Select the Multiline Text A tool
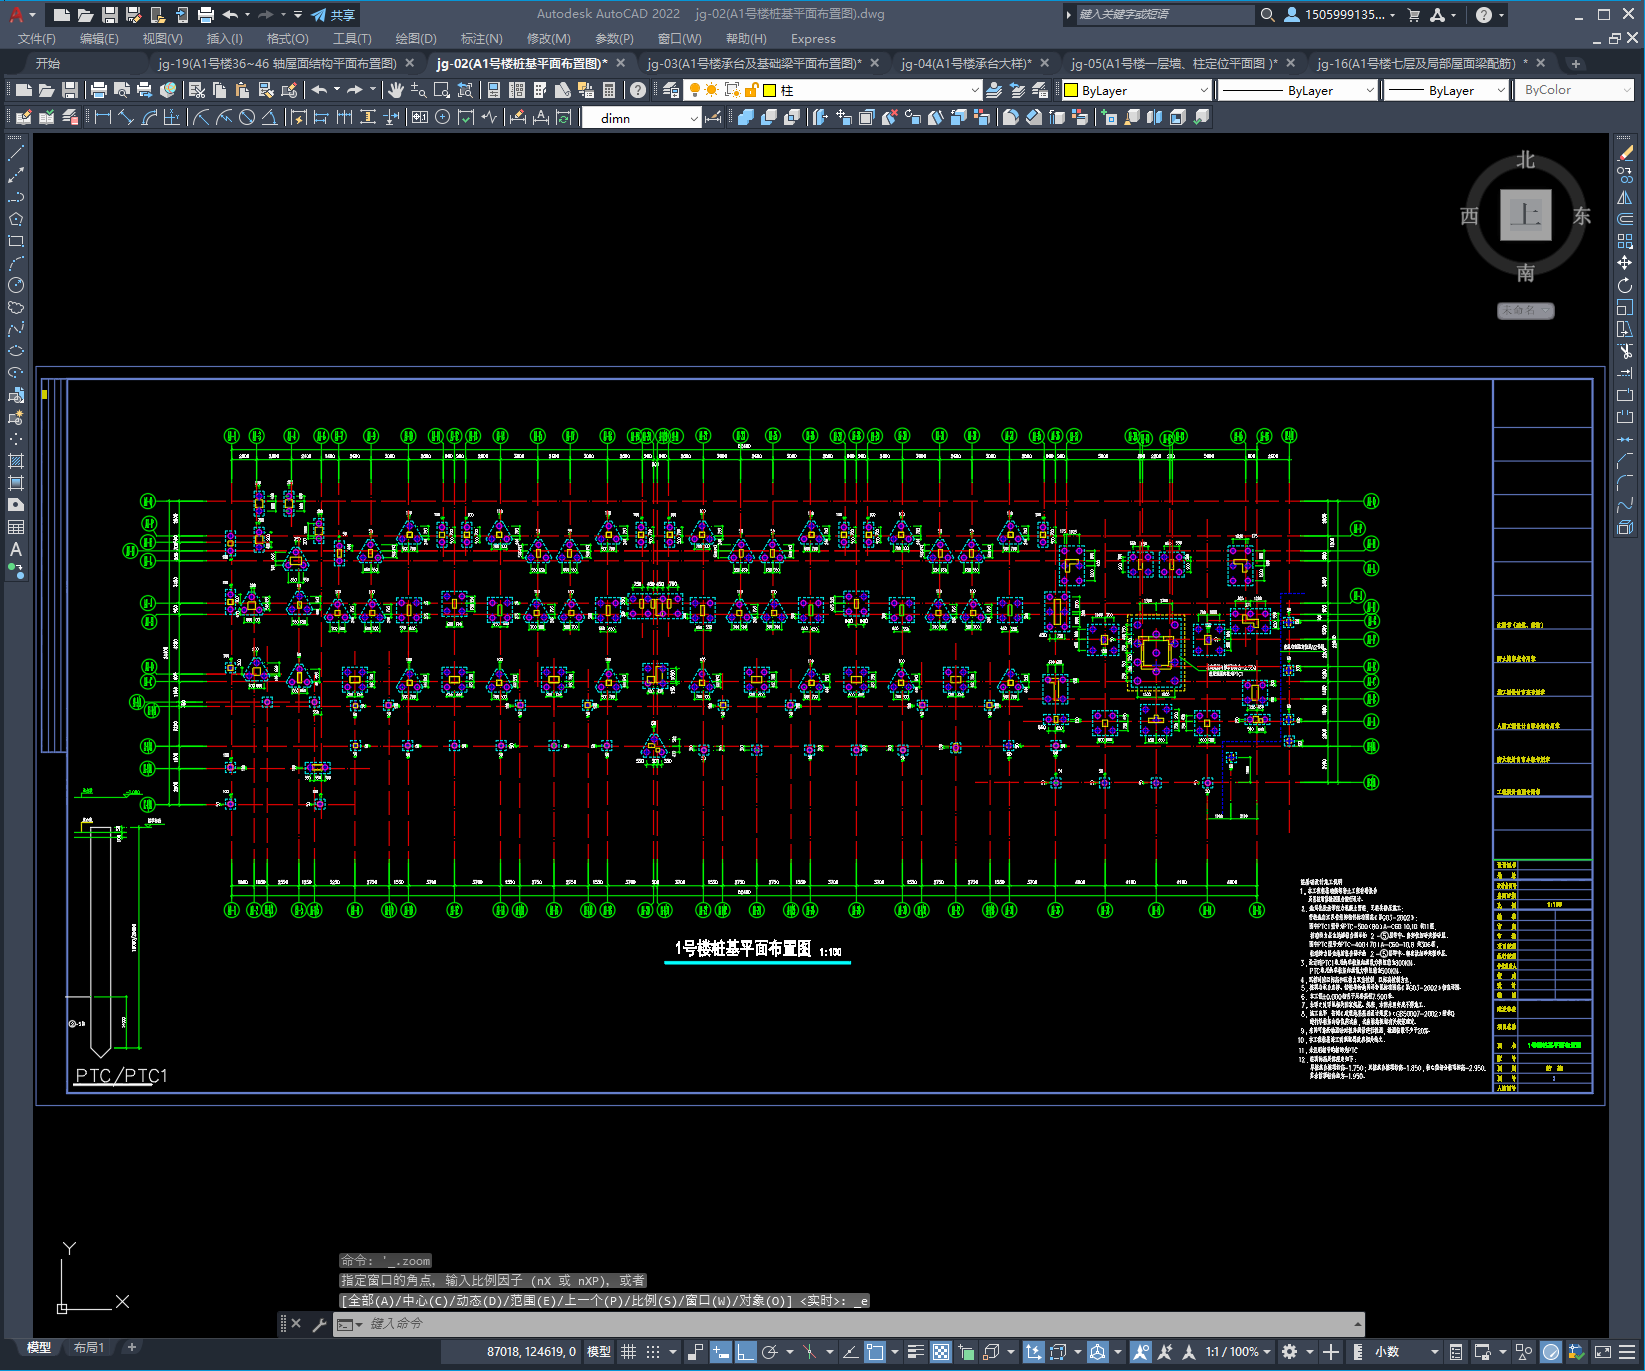 [16, 549]
